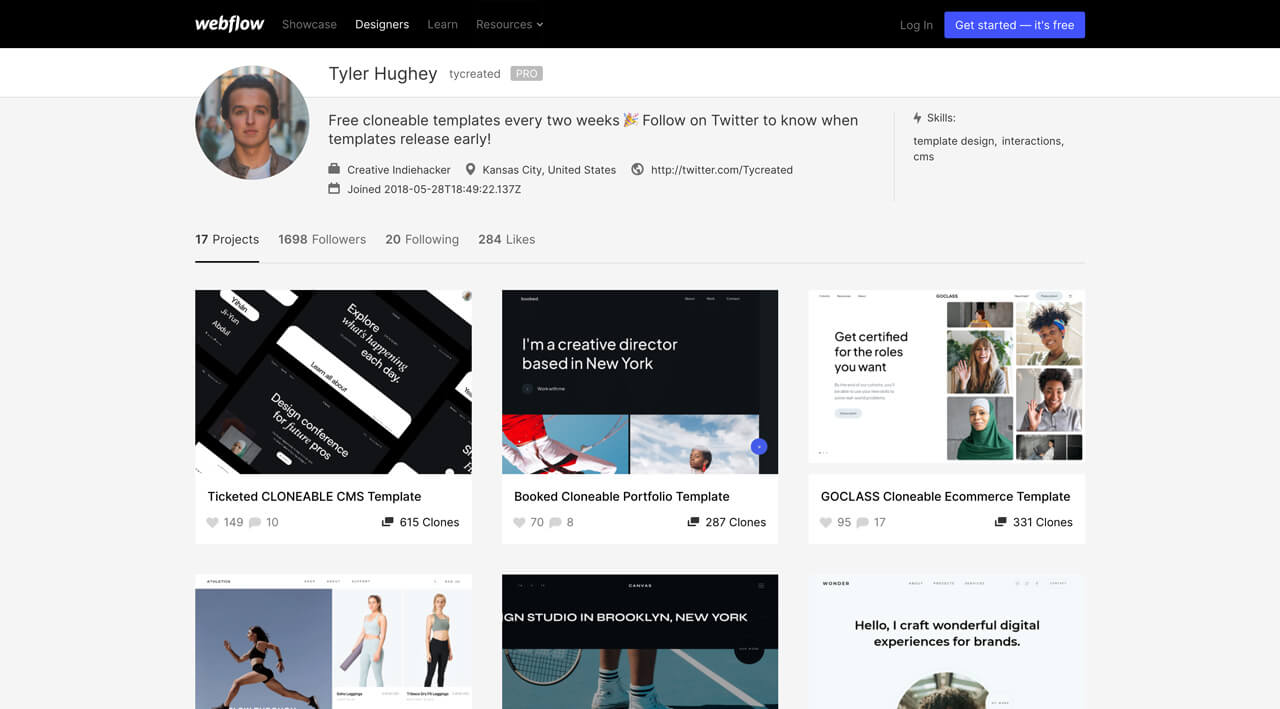Click the PRO badge

tap(526, 74)
